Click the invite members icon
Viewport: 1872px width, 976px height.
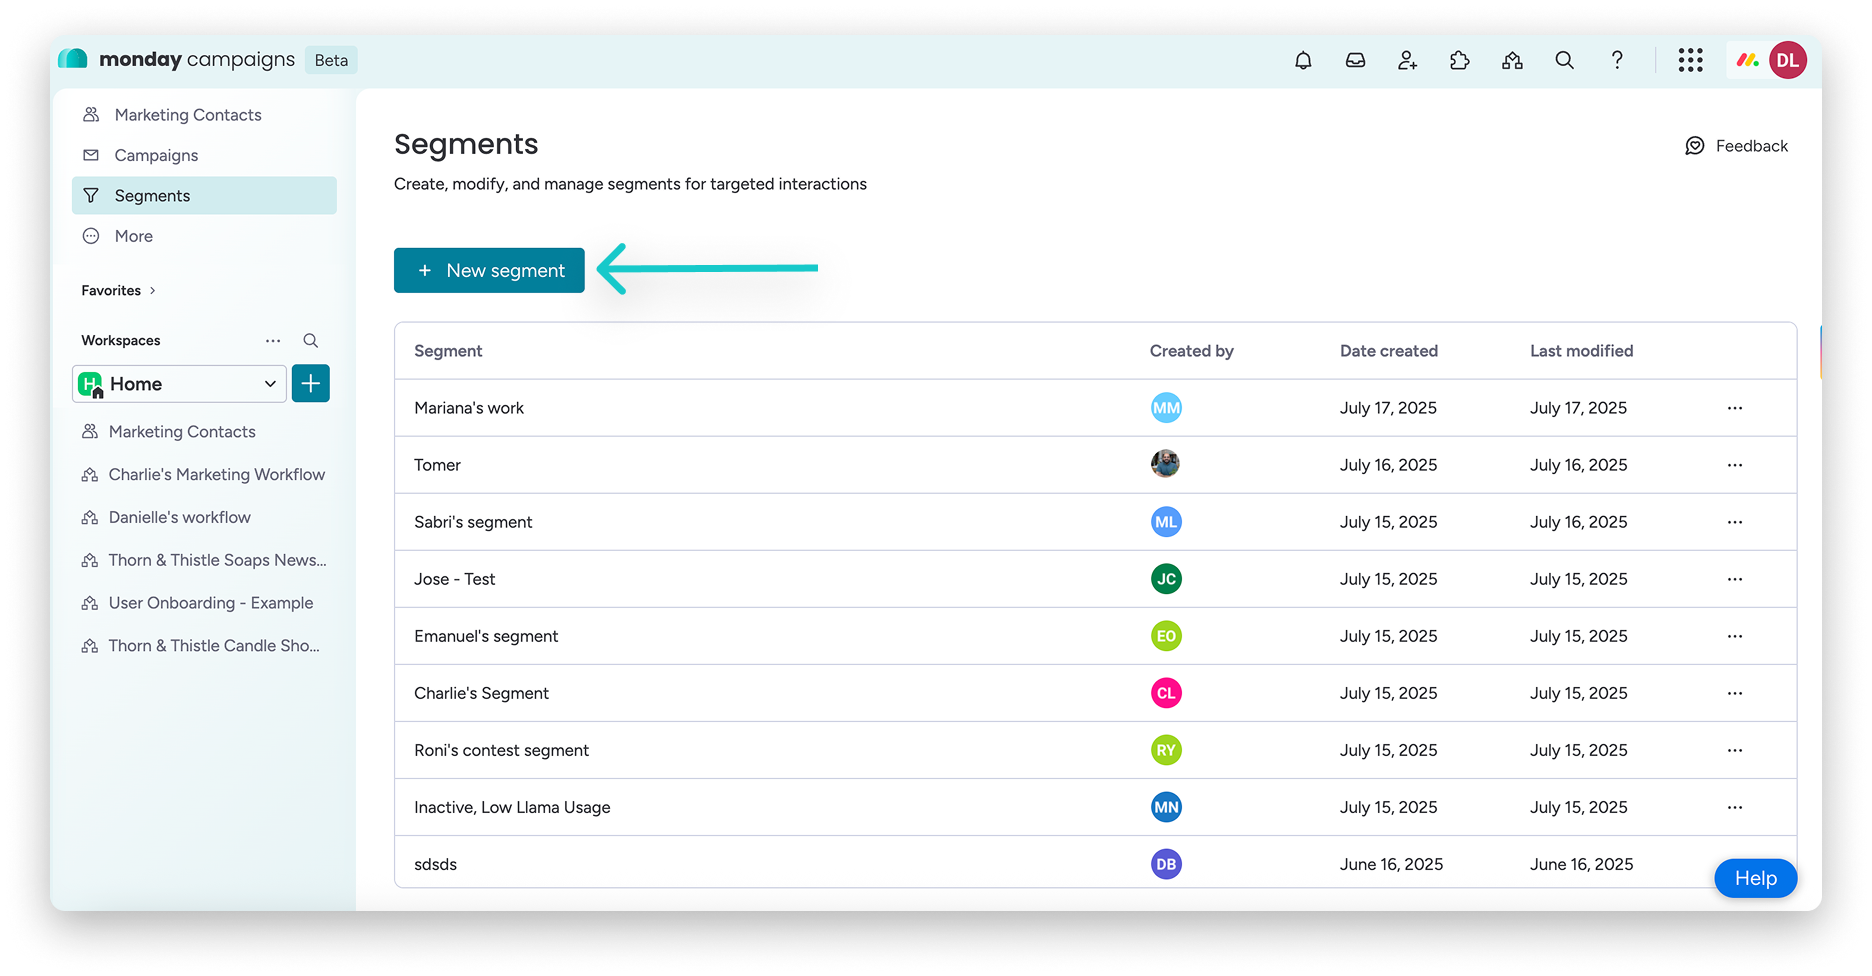click(1407, 60)
